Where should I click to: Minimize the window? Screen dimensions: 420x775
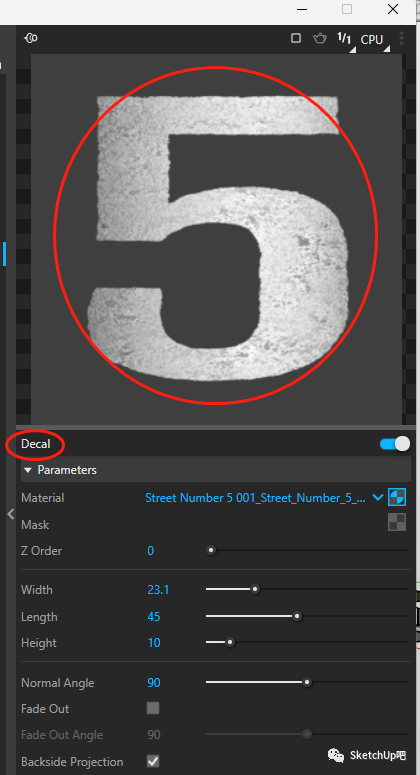pyautogui.click(x=301, y=9)
